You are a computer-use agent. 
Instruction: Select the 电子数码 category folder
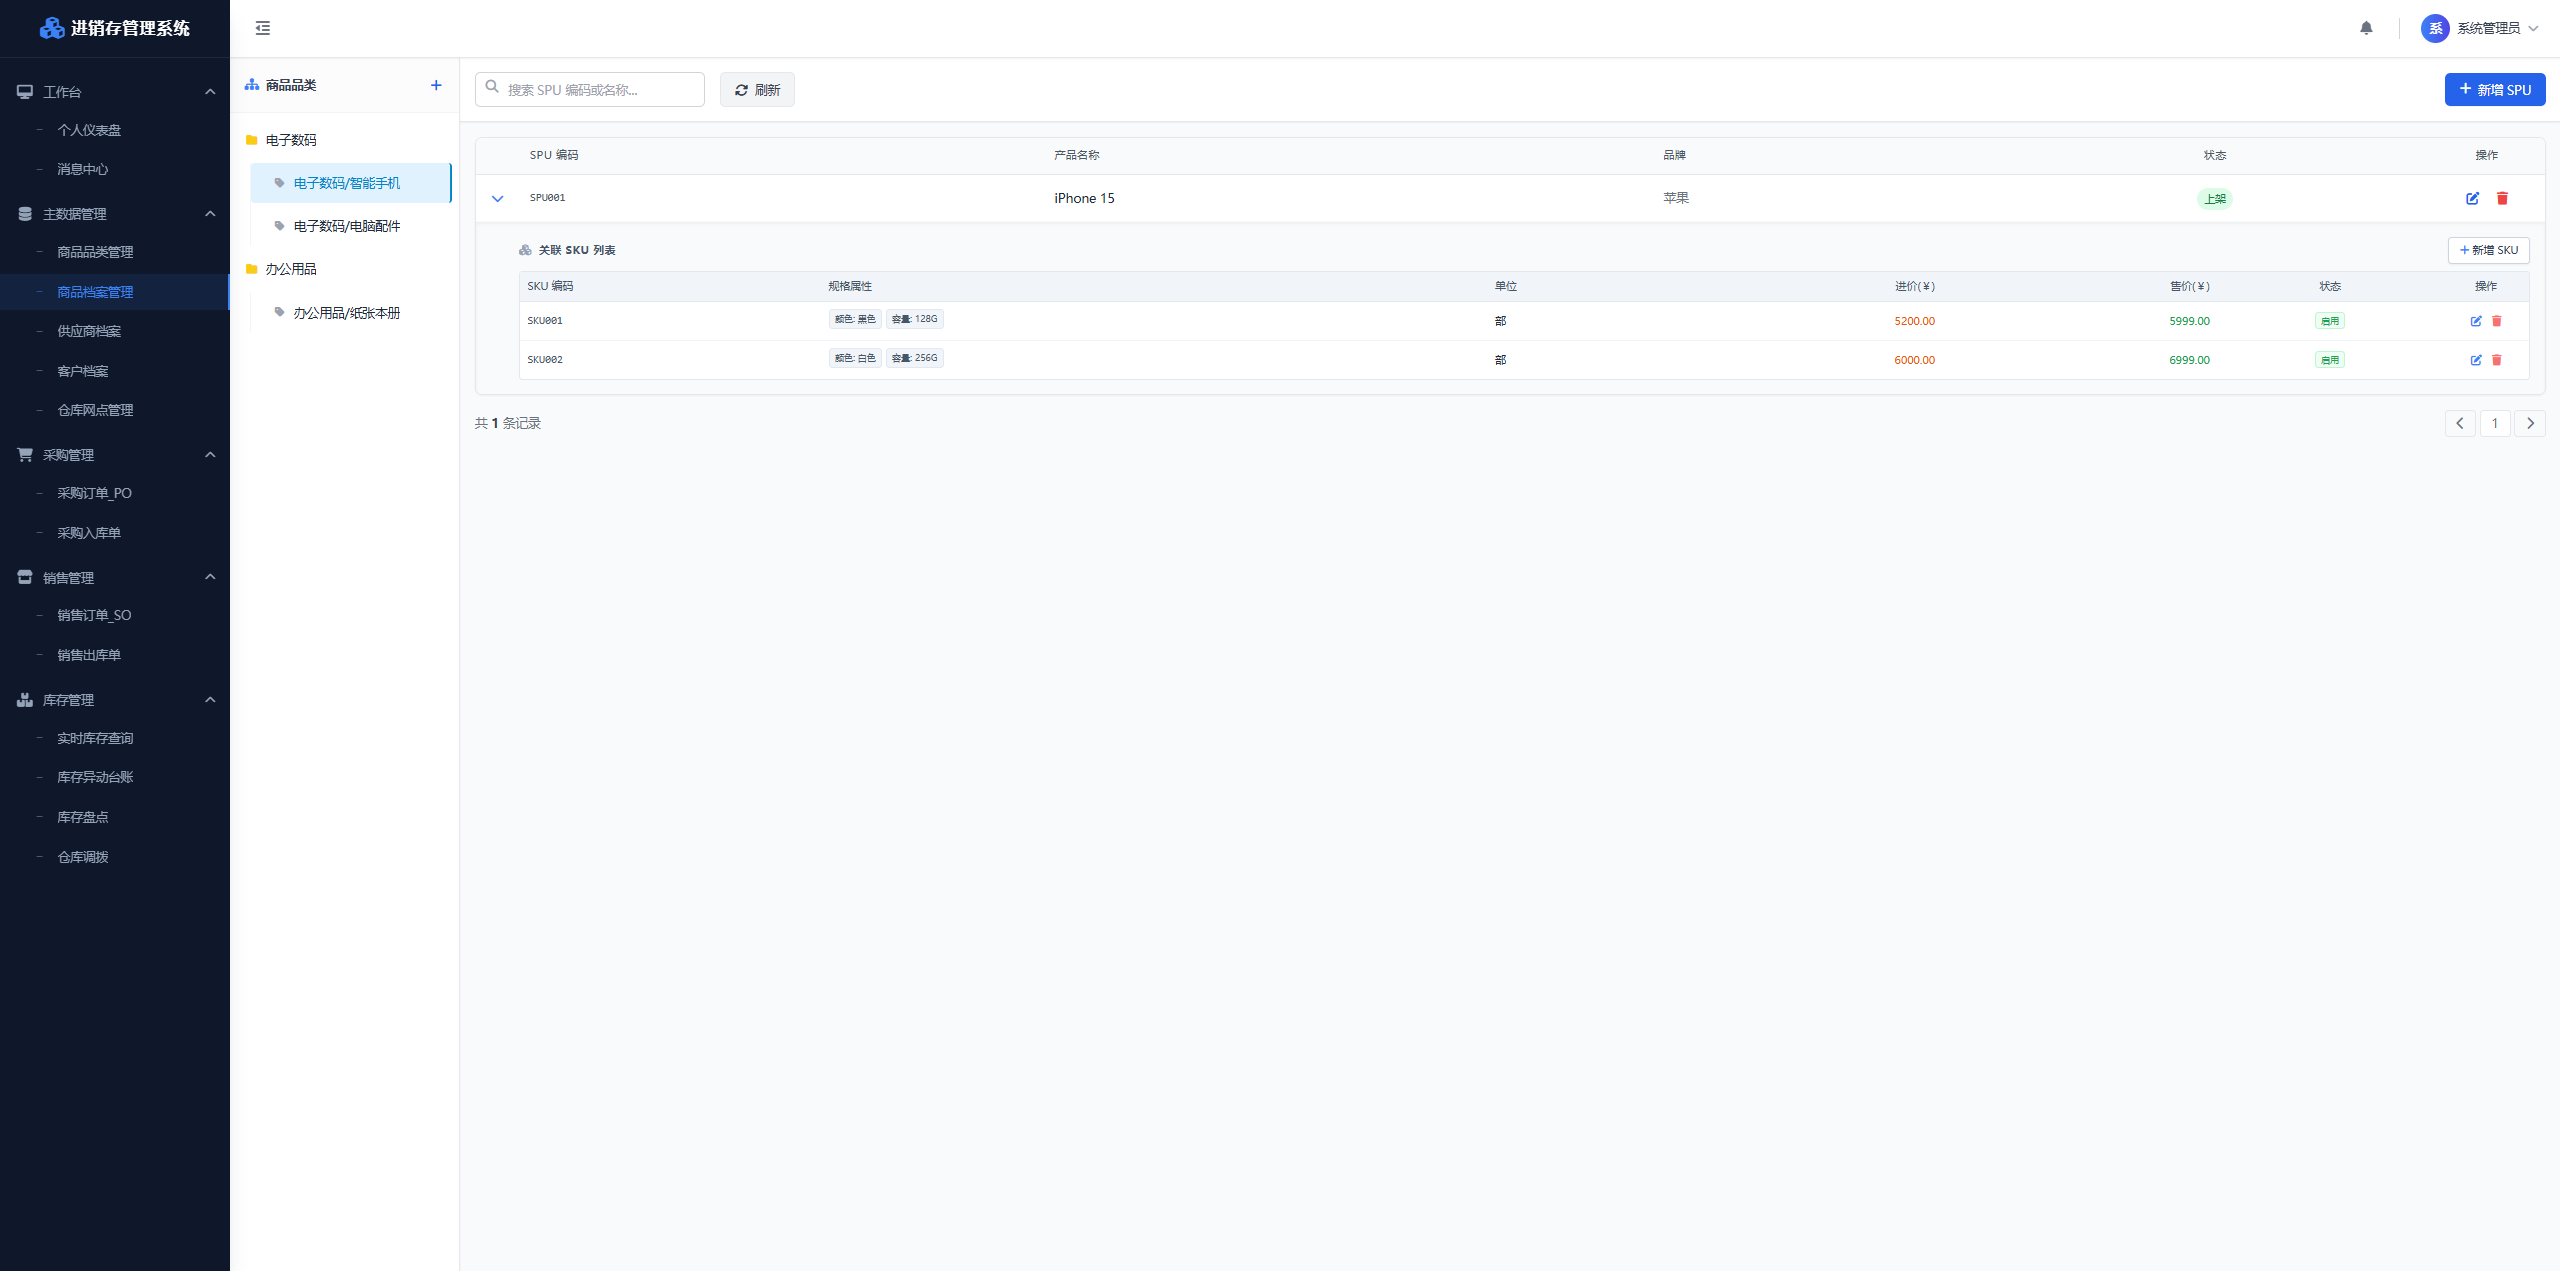click(345, 140)
